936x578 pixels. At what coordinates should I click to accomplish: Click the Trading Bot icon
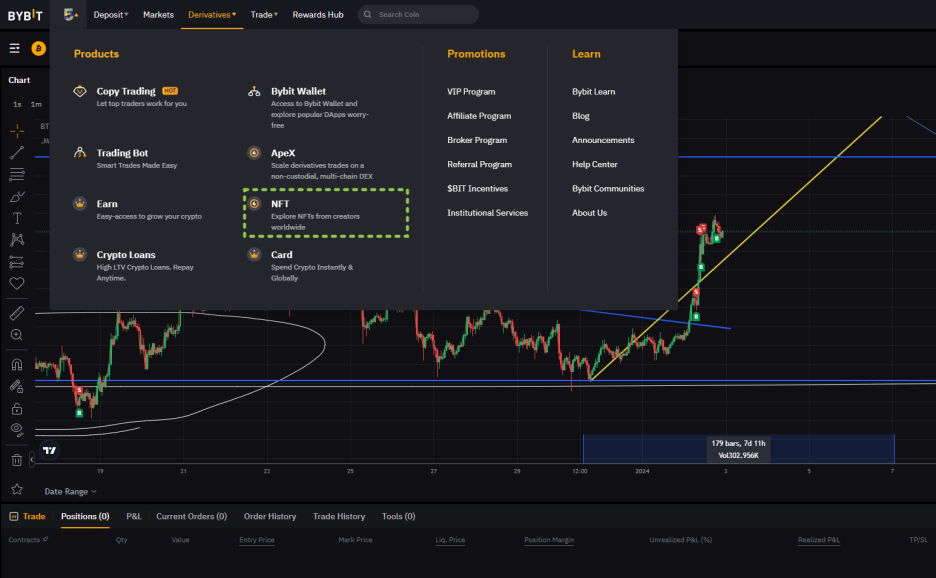[x=80, y=153]
